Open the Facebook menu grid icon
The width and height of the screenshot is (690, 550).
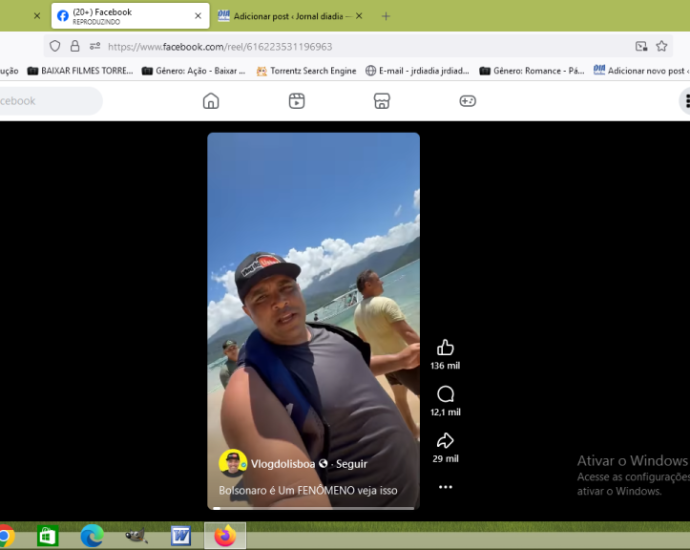click(x=686, y=101)
